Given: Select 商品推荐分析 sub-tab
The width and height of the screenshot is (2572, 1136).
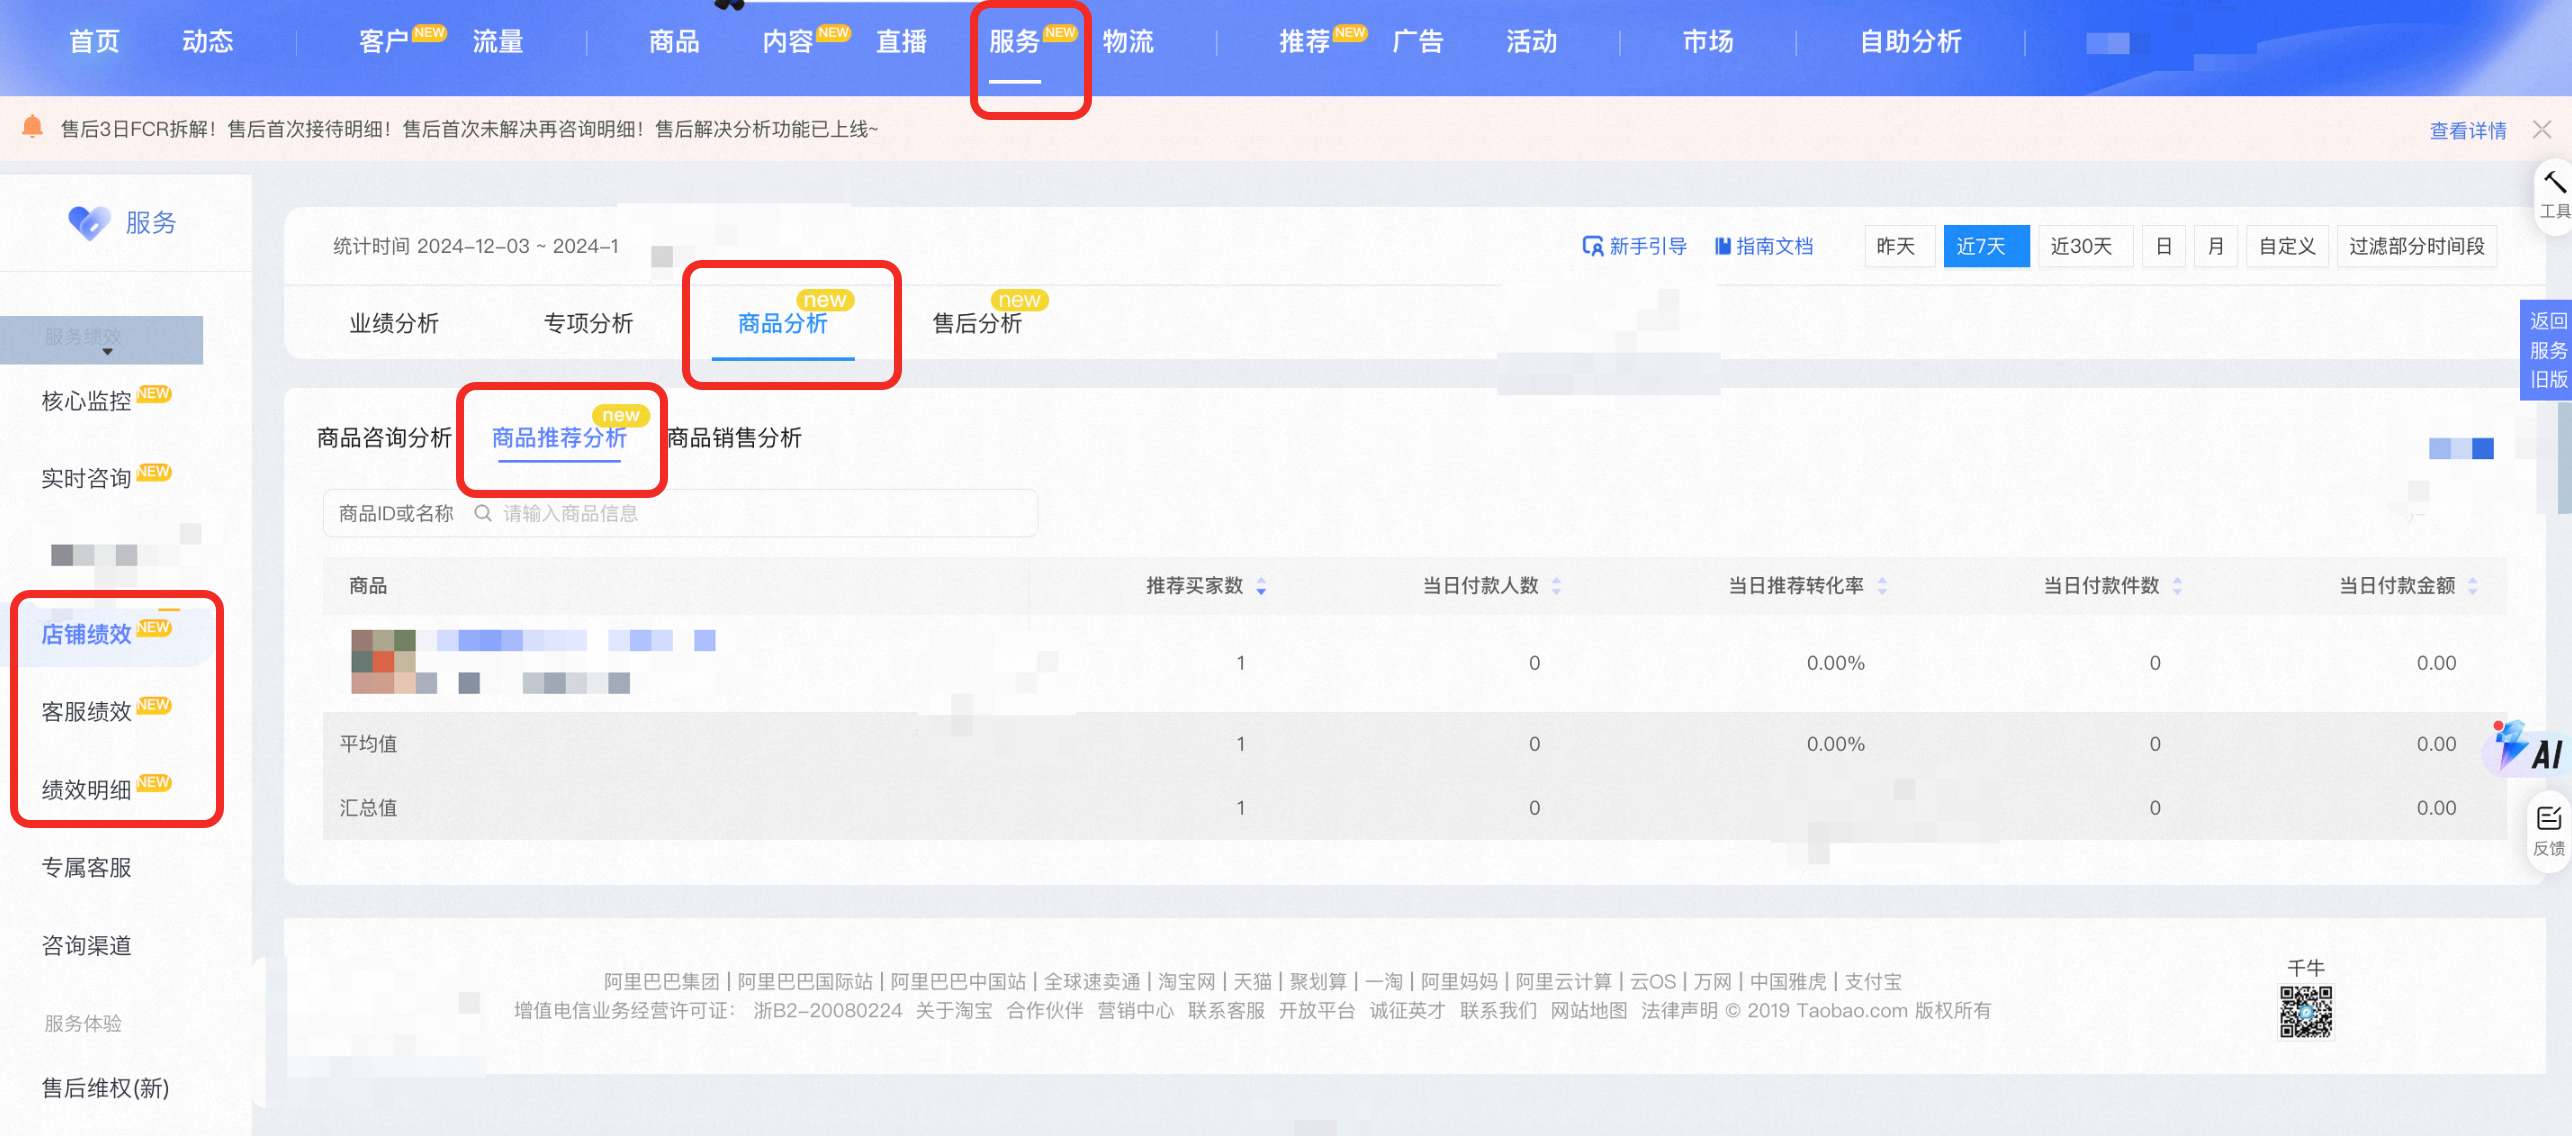Looking at the screenshot, I should point(559,438).
